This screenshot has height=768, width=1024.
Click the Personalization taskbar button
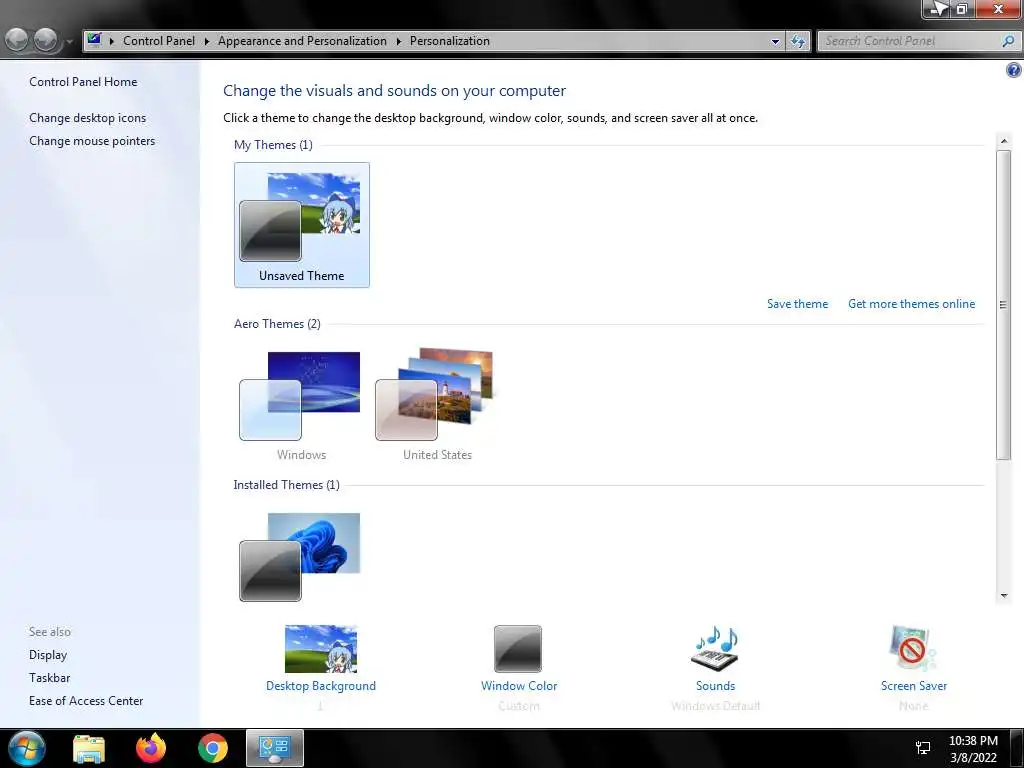click(275, 748)
